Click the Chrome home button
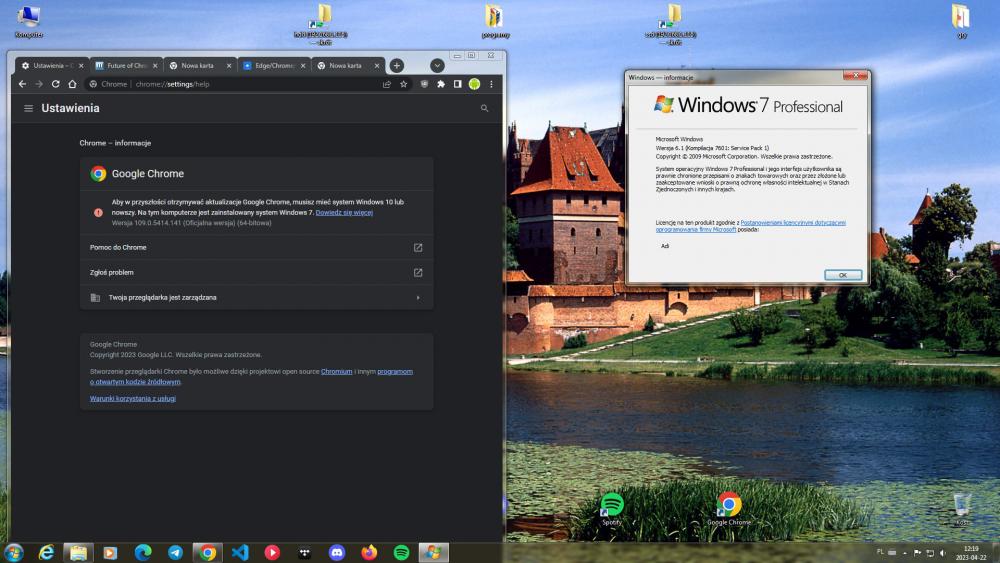The height and width of the screenshot is (563, 1000). click(72, 84)
